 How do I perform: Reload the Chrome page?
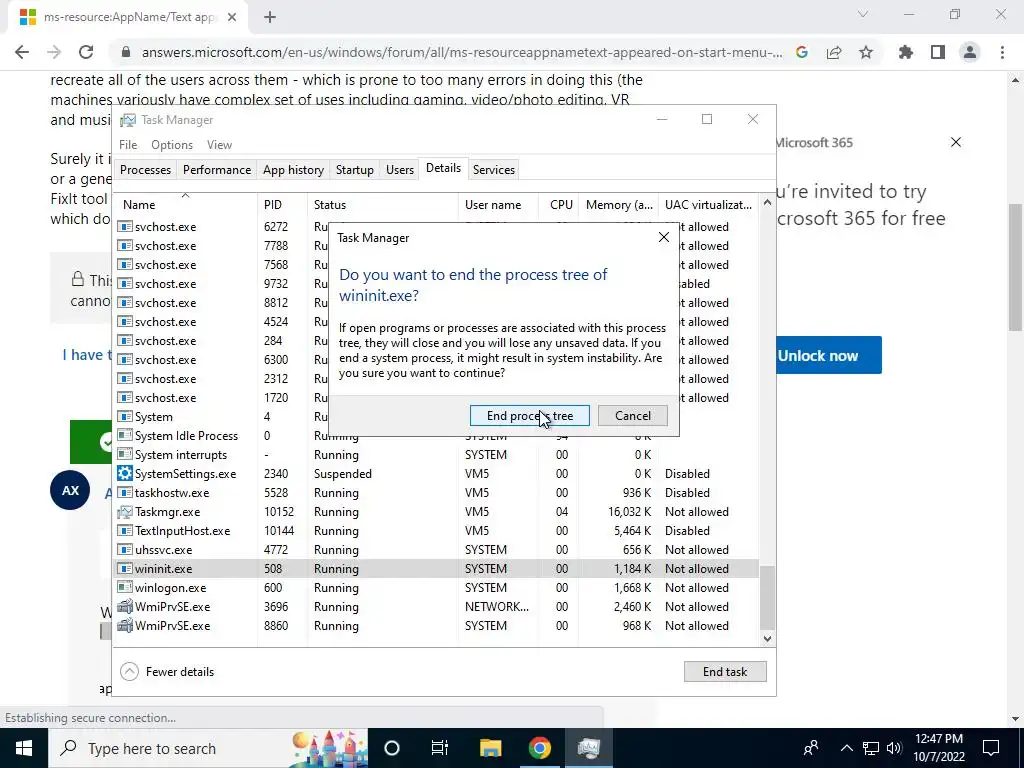coord(86,52)
